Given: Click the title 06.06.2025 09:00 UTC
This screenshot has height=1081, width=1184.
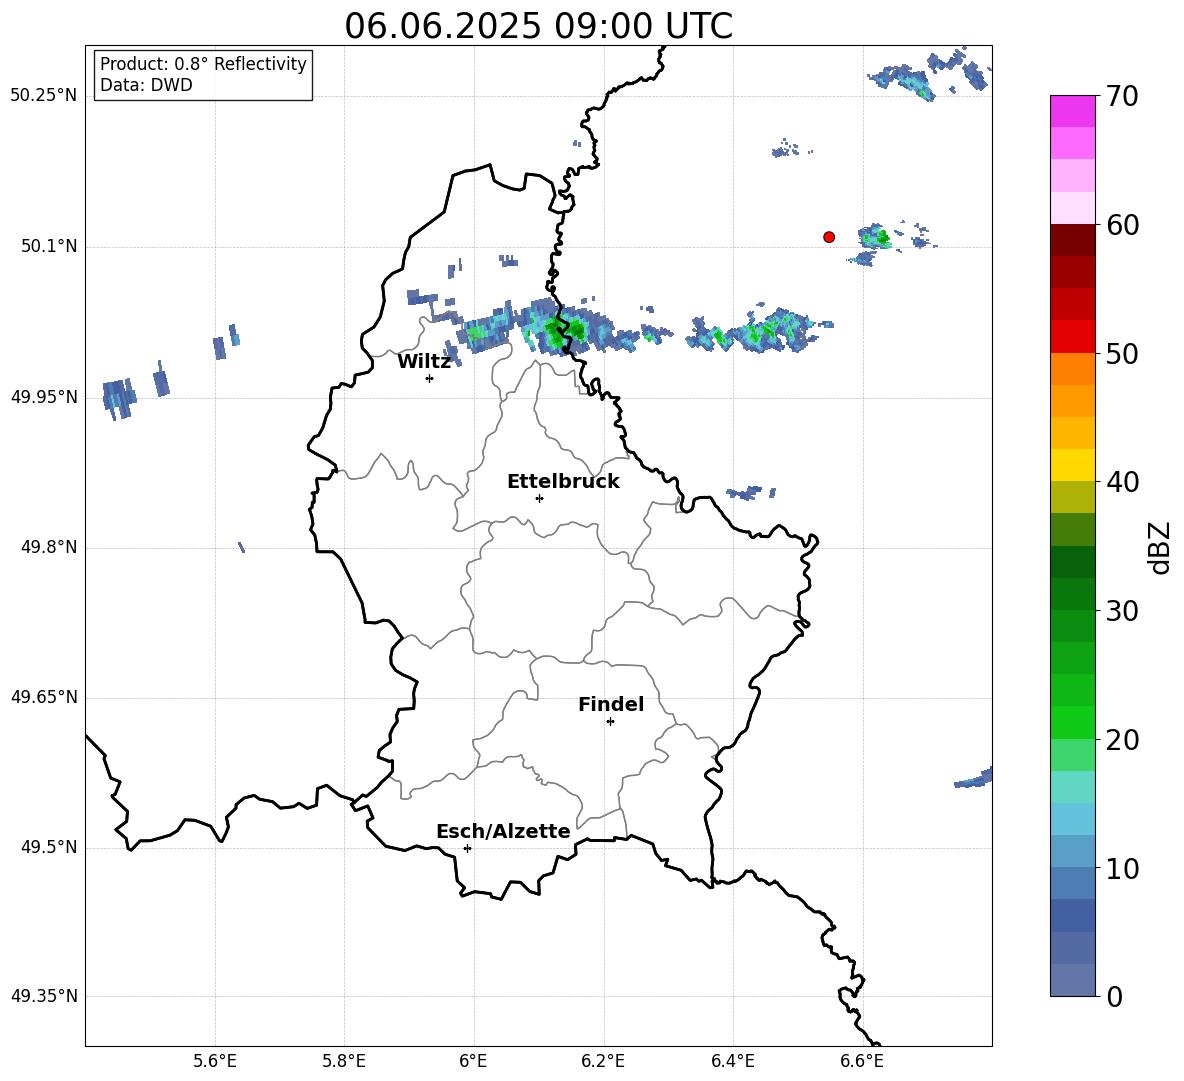Looking at the screenshot, I should coord(538,26).
